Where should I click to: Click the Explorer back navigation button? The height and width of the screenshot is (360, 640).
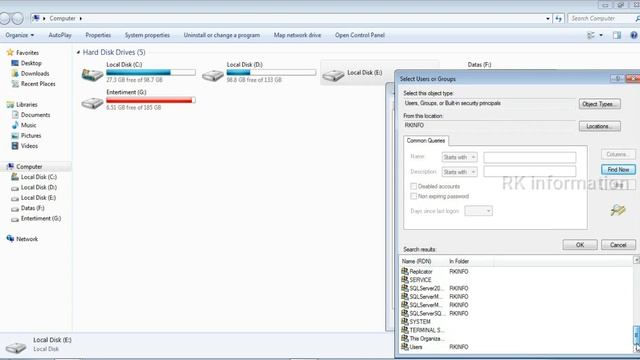click(x=4, y=18)
